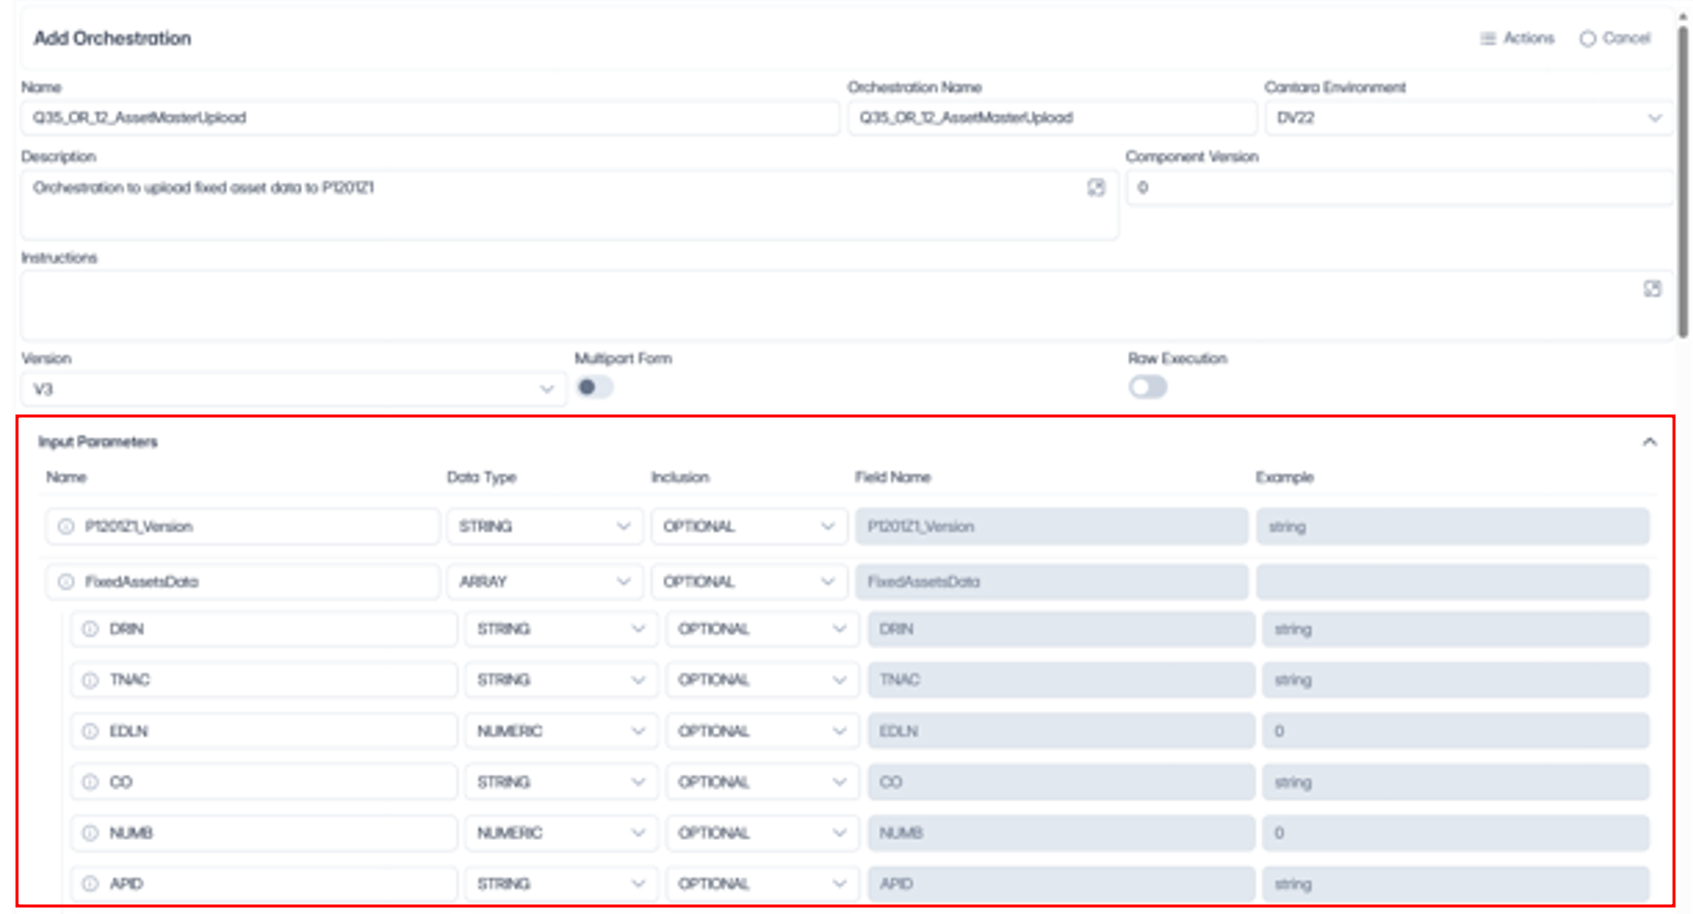Cancel adding the orchestration
This screenshot has height=914, width=1693.
1615,38
